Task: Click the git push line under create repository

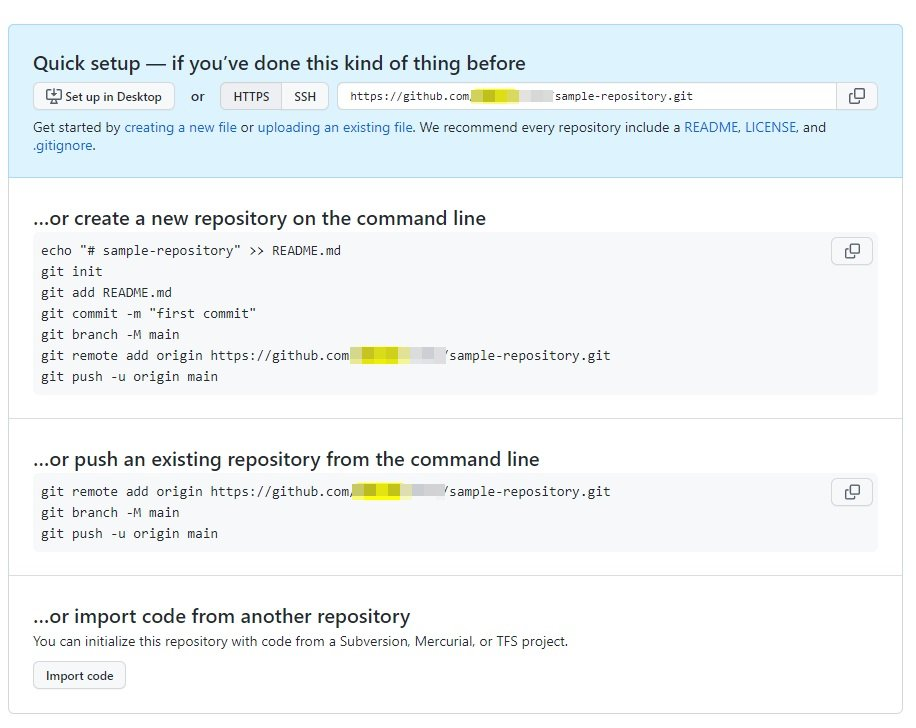Action: pos(129,377)
